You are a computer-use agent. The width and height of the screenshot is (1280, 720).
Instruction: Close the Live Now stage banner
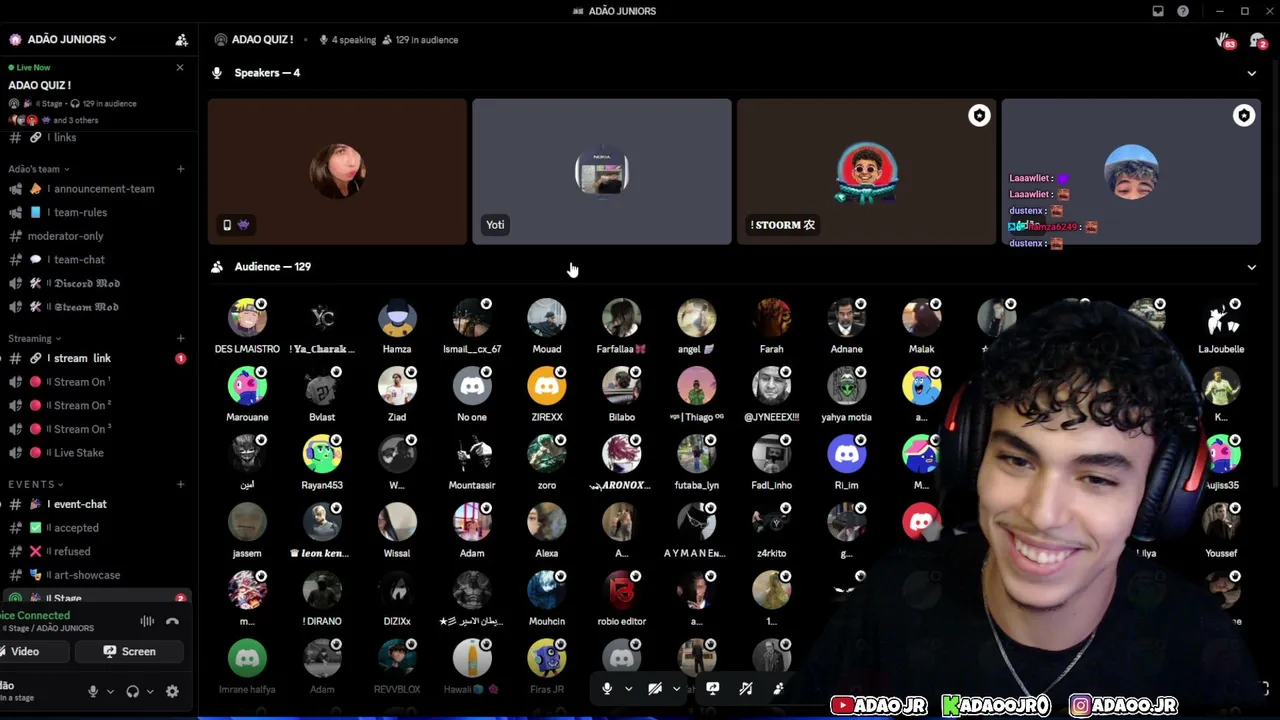tap(180, 67)
